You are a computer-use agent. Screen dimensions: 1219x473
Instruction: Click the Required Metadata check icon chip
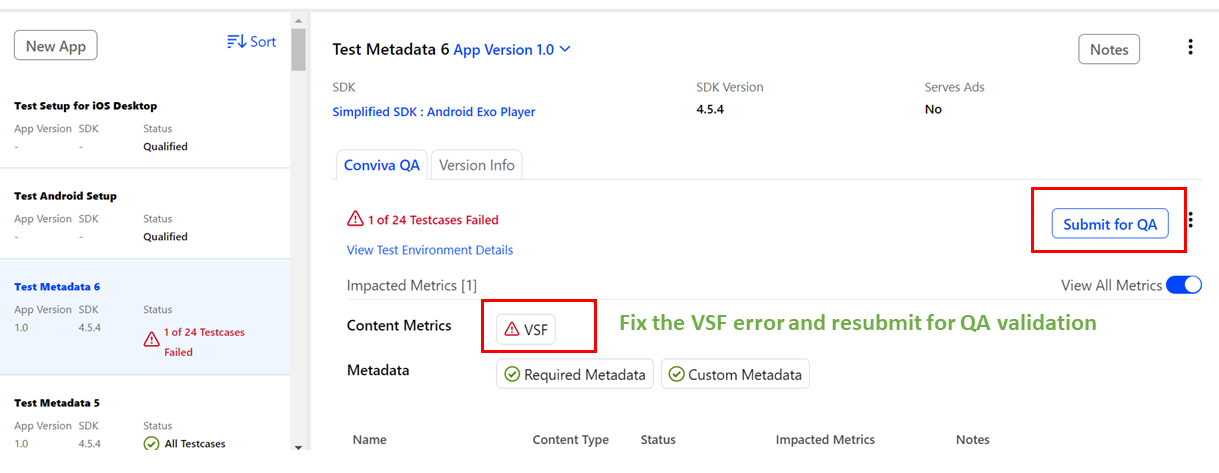[x=575, y=374]
